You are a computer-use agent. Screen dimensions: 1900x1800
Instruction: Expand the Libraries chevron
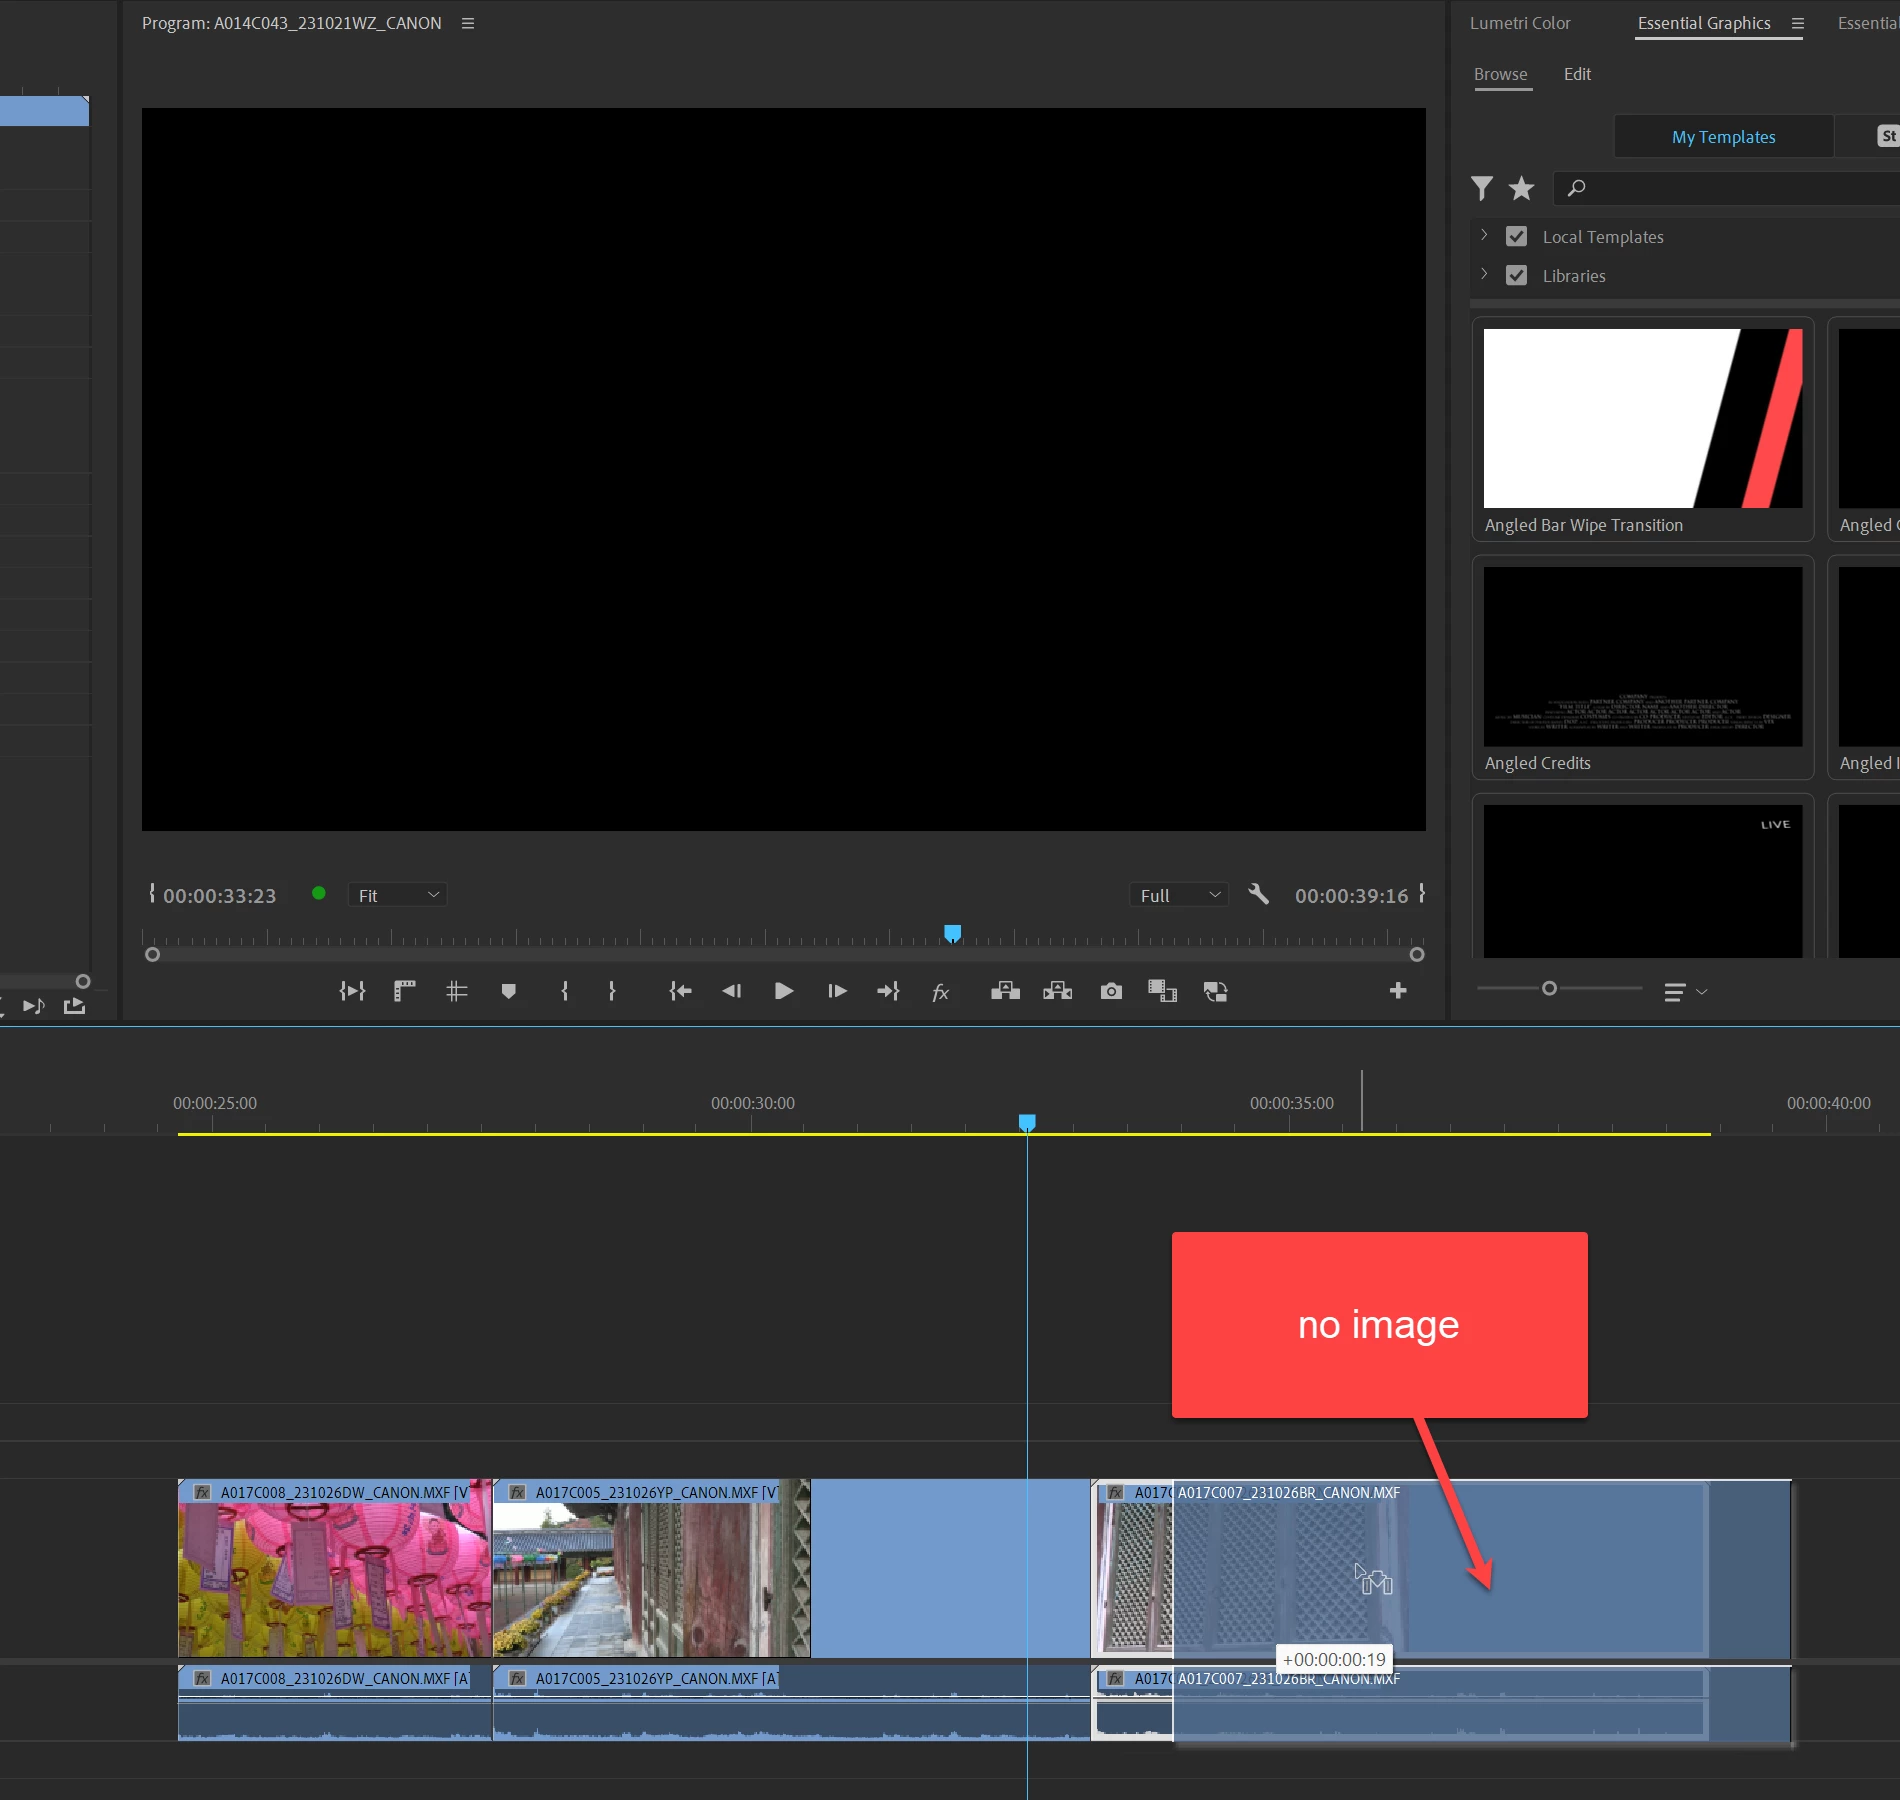click(x=1484, y=275)
